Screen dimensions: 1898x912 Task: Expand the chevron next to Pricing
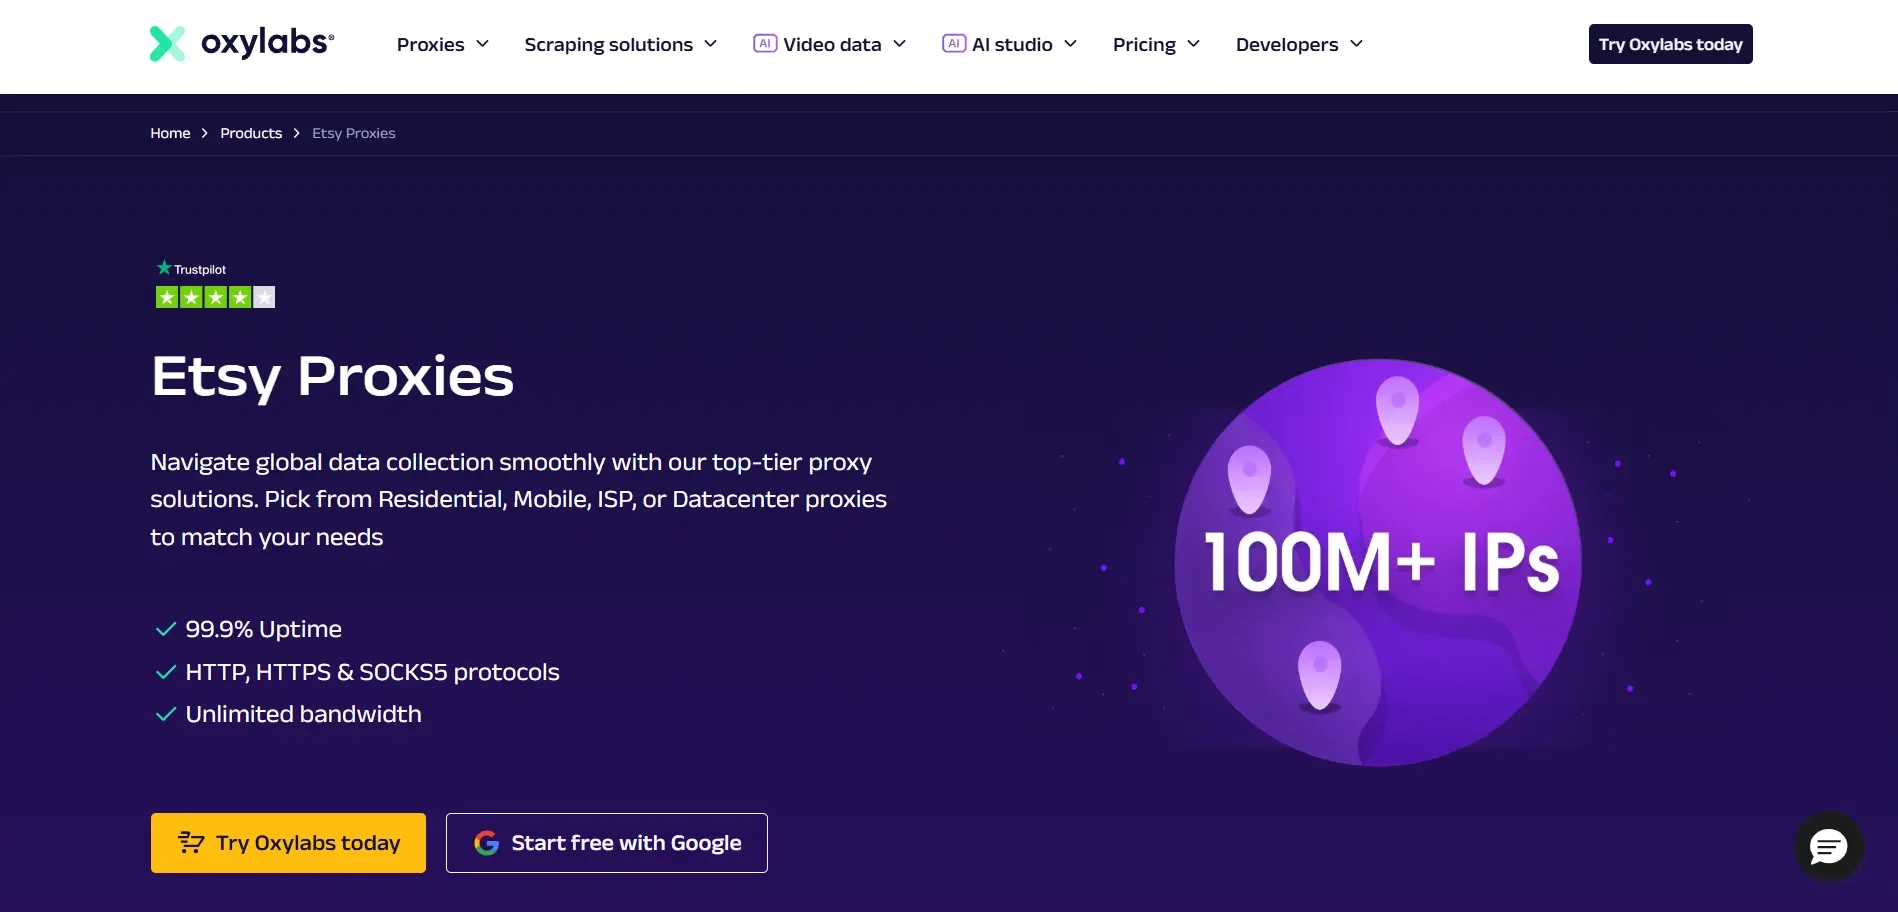(x=1193, y=44)
